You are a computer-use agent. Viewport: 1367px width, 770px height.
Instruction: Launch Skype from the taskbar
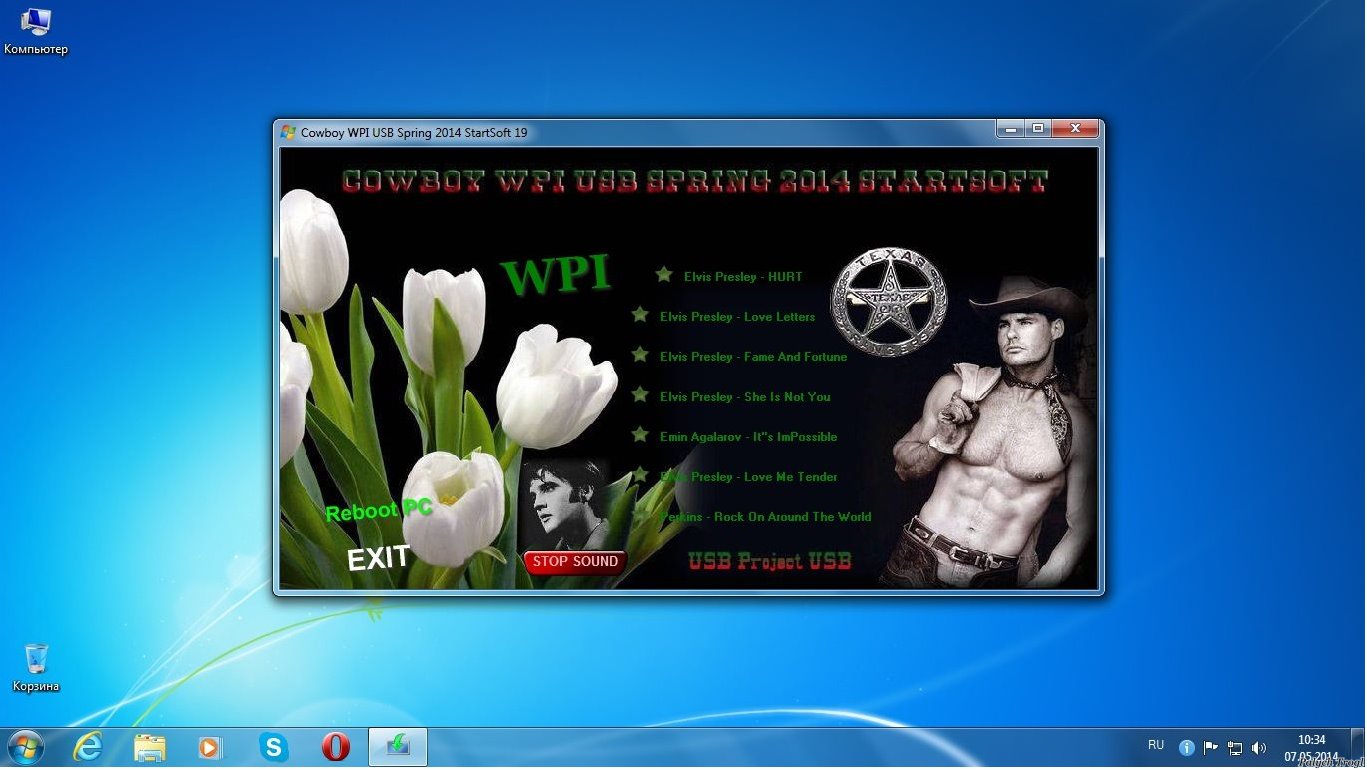point(273,747)
